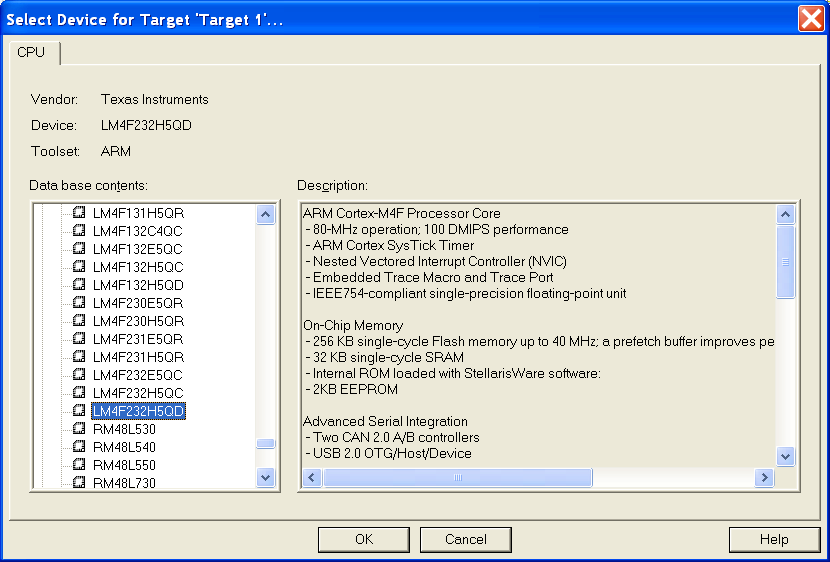Dismiss dialog with the Cancel button
Image resolution: width=830 pixels, height=562 pixels.
click(x=465, y=539)
